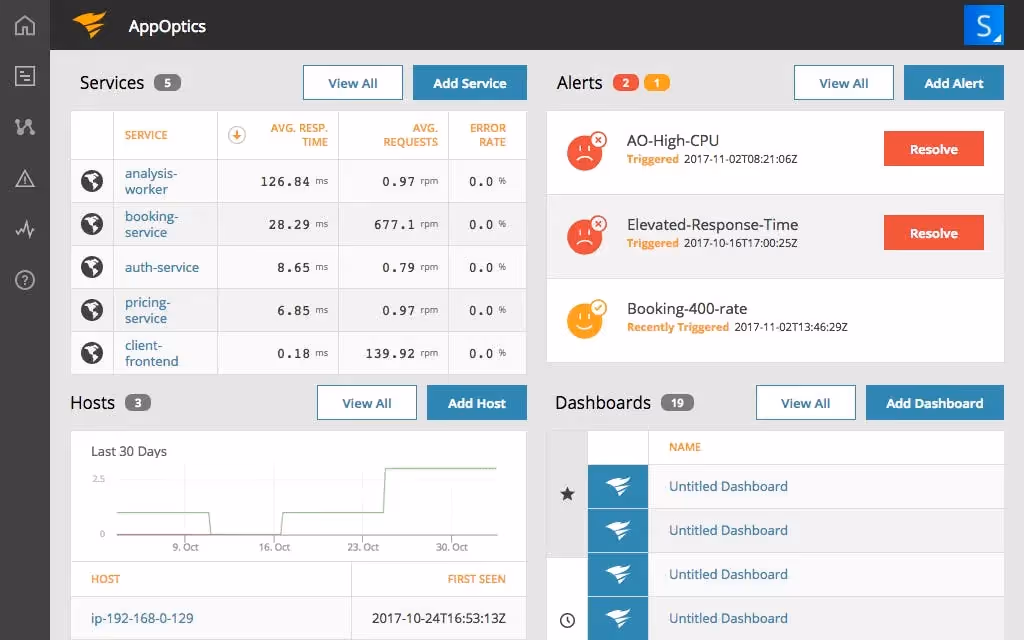Click the first Untitled Dashboard thumbnail
Image resolution: width=1024 pixels, height=640 pixels.
[618, 486]
